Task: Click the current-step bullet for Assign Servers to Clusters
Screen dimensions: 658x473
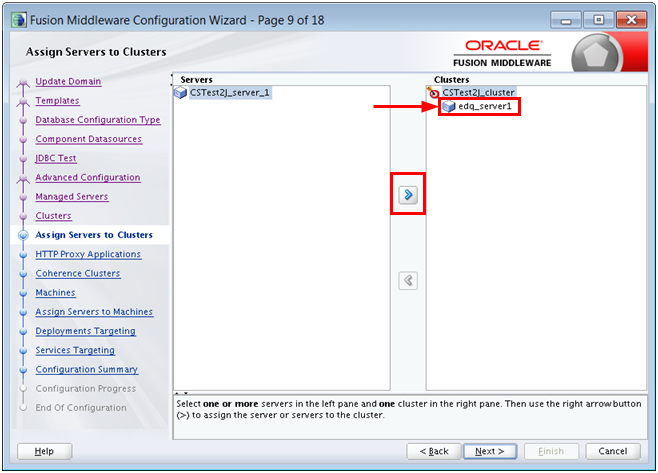Action: (23, 235)
